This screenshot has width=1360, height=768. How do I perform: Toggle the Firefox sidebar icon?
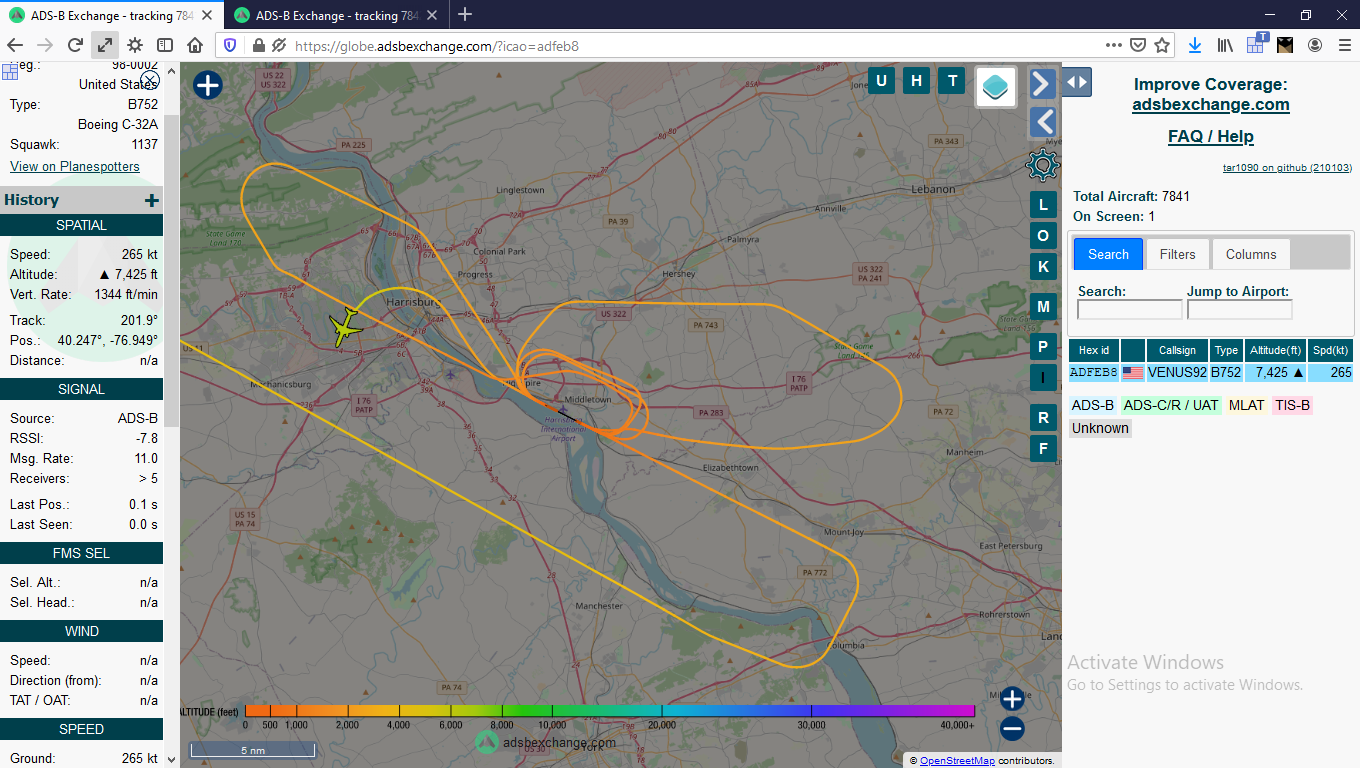(165, 45)
